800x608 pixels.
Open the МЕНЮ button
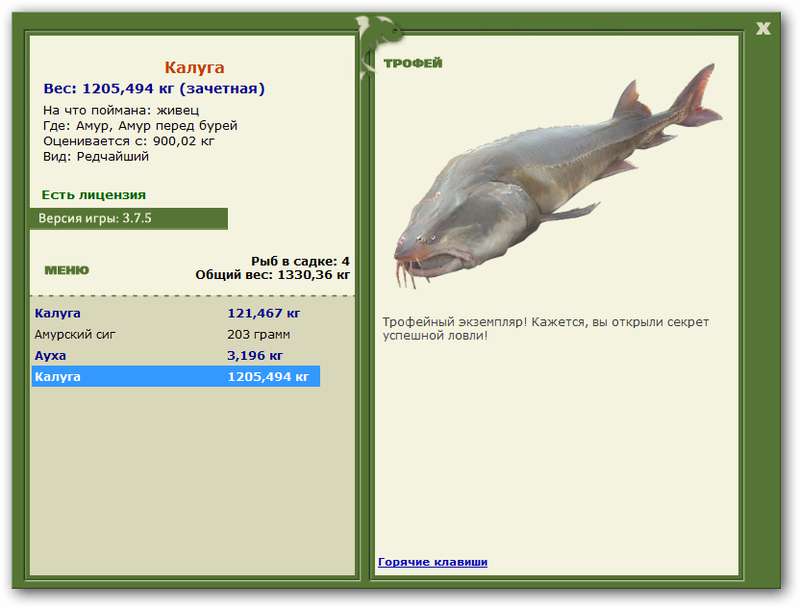(x=67, y=270)
